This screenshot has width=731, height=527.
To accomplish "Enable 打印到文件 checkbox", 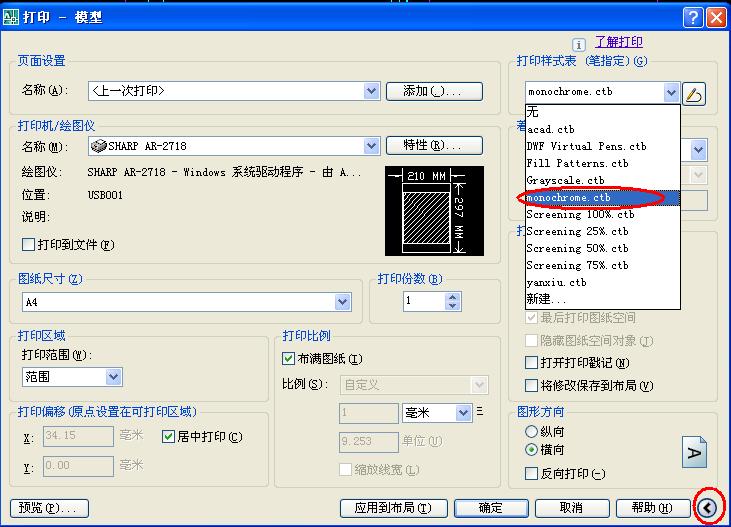I will tap(28, 244).
